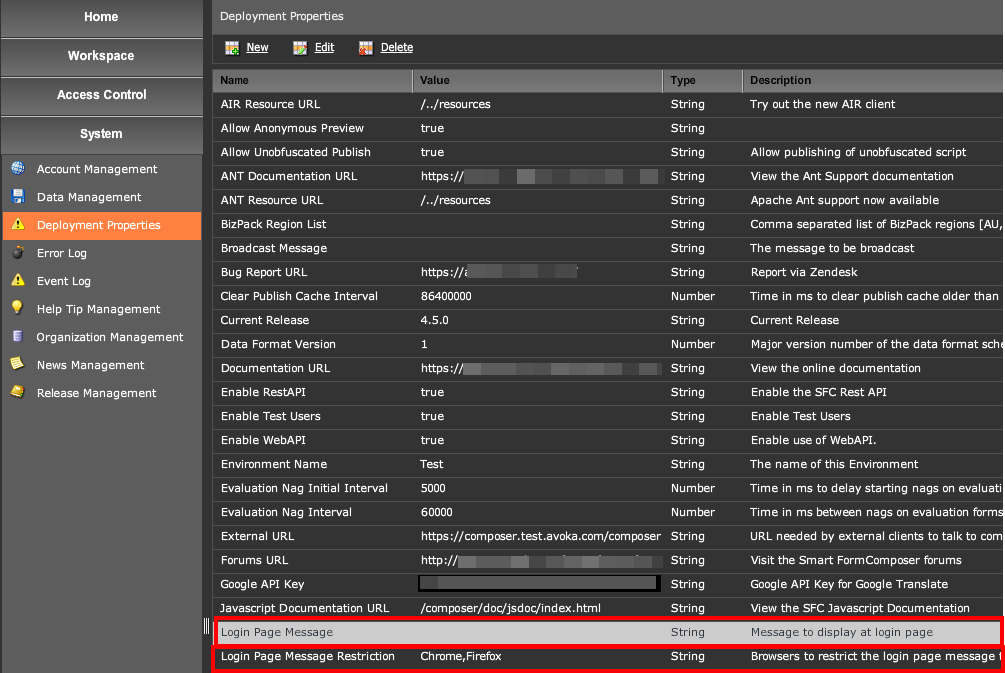Select Login Page Message Restriction row

click(x=608, y=656)
